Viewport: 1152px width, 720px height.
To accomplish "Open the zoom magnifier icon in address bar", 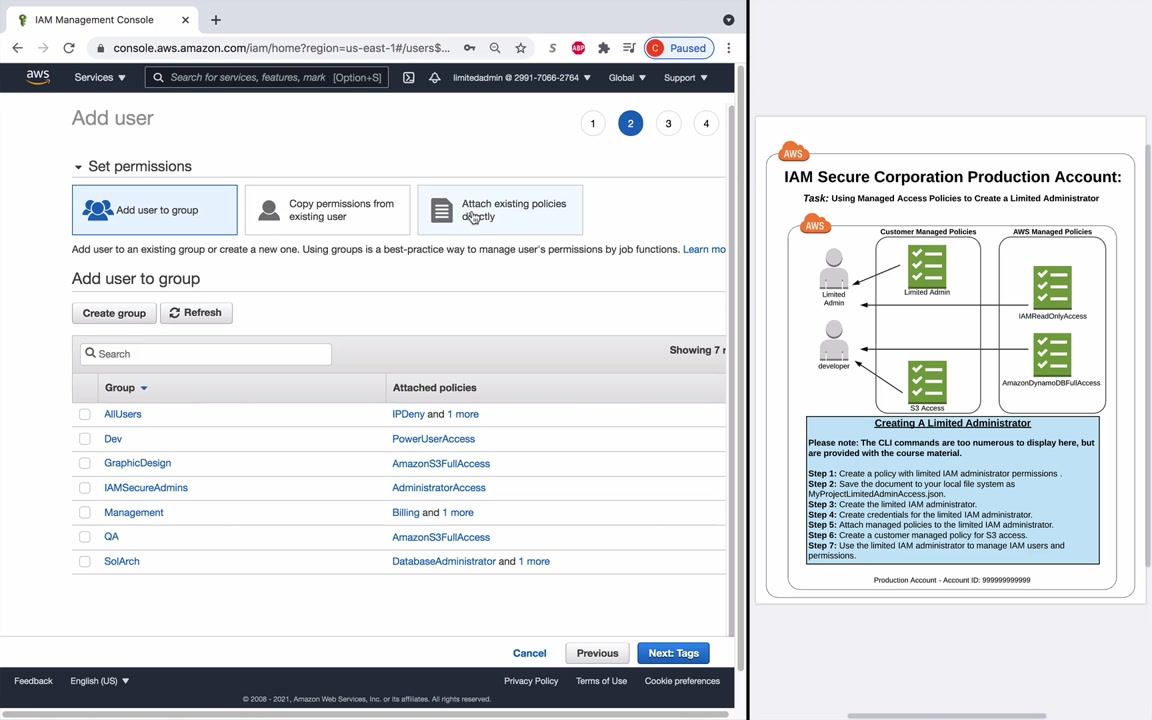I will point(495,48).
